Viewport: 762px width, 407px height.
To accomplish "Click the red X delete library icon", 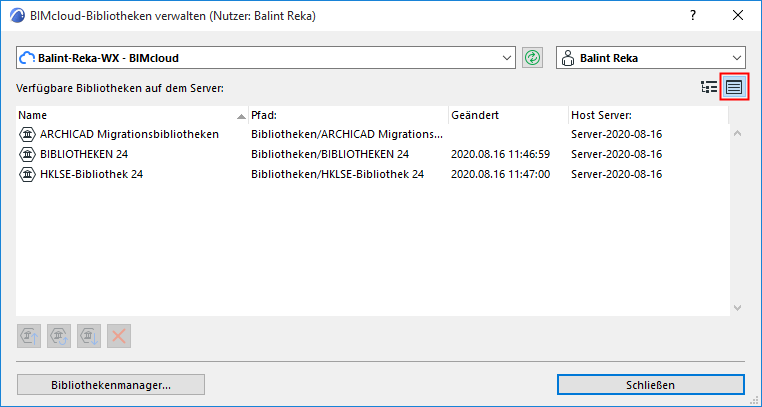I will pos(119,333).
